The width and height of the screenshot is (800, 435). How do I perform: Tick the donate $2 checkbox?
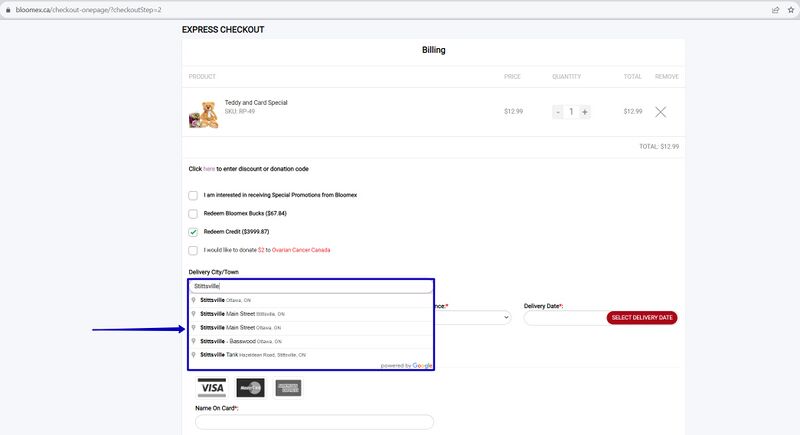tap(193, 250)
